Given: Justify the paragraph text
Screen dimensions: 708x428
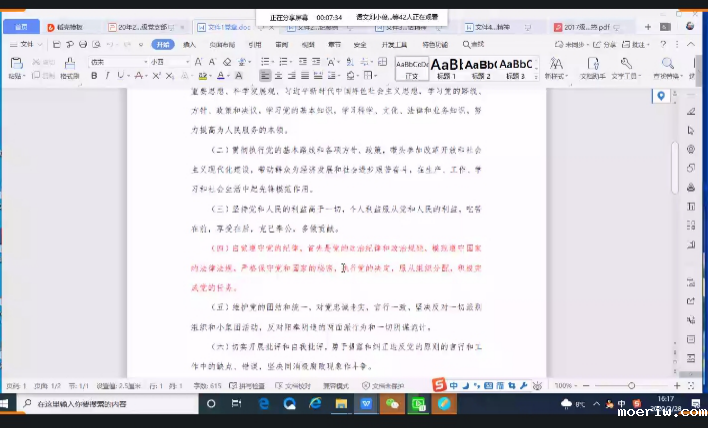Looking at the screenshot, I should pos(305,75).
